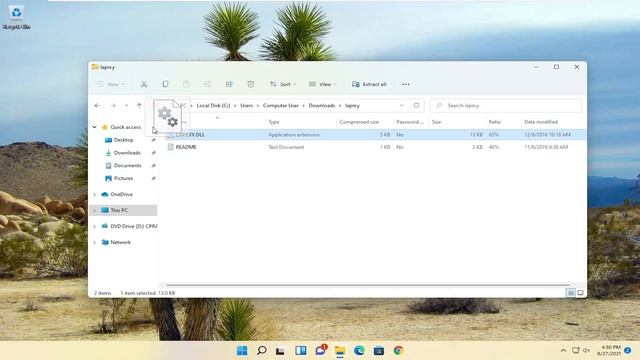Select Downloads in the address bar path
The image size is (640, 360).
pos(322,105)
